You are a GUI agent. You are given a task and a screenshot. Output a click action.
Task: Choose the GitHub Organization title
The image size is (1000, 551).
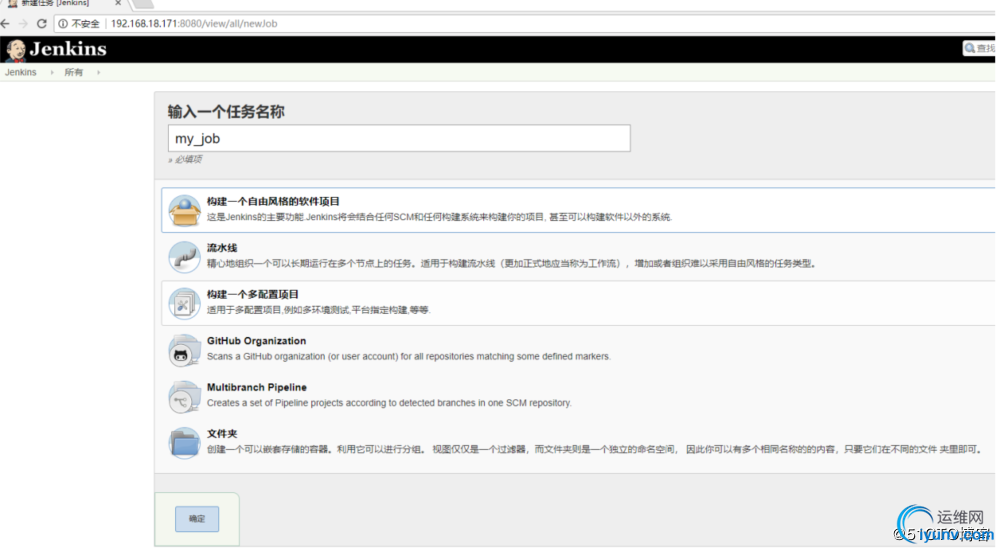(256, 341)
